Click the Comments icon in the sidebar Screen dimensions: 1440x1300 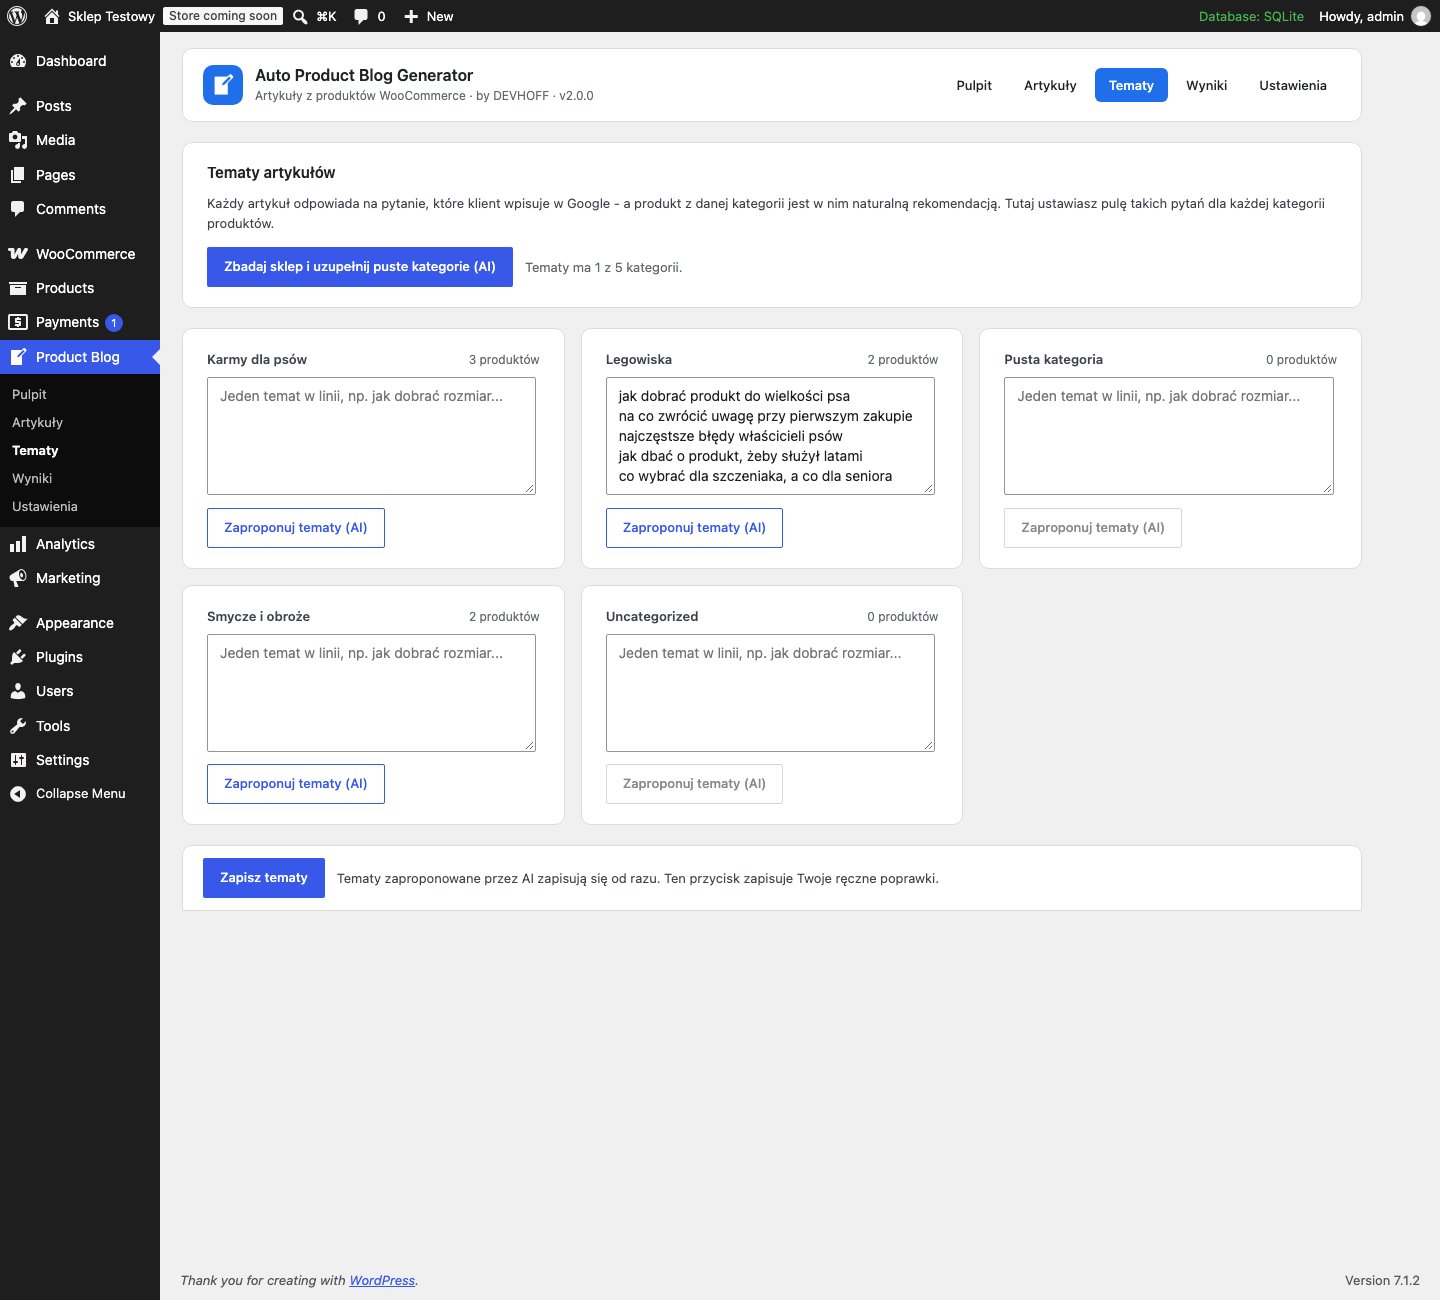pos(18,209)
